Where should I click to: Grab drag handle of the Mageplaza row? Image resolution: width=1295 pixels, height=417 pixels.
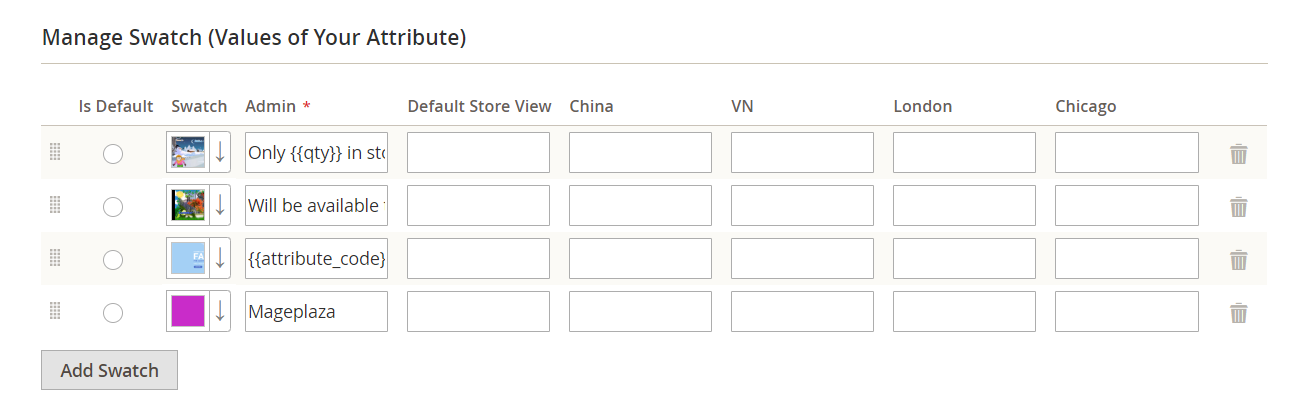point(55,311)
